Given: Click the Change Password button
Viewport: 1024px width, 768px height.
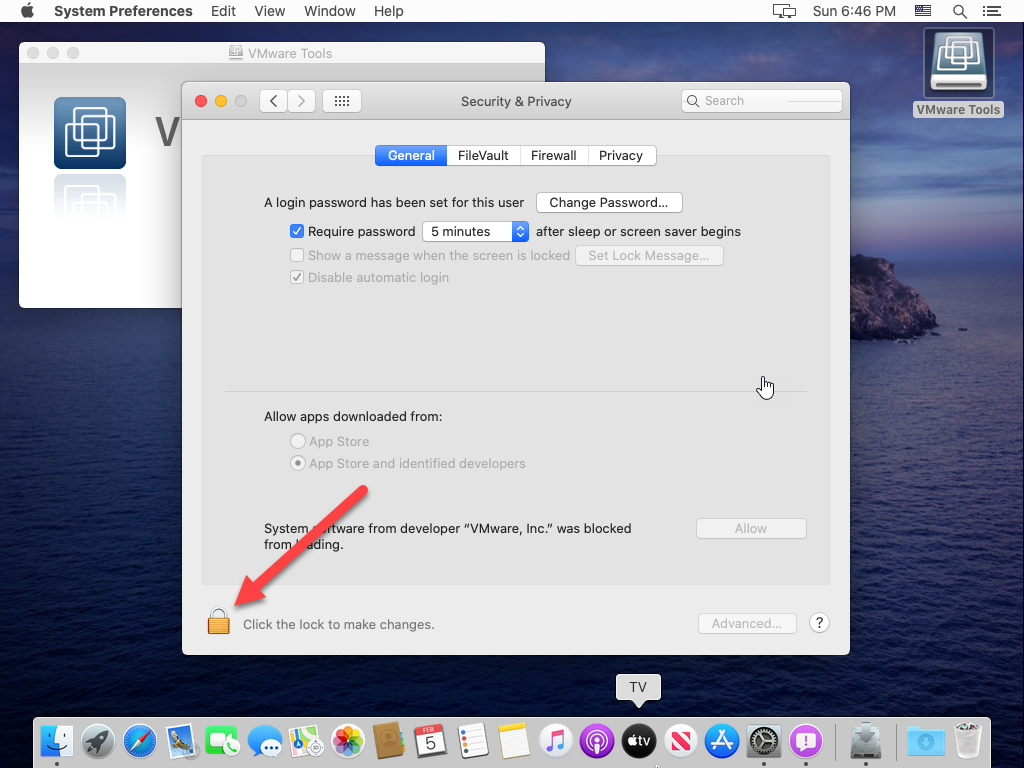Looking at the screenshot, I should tap(609, 202).
